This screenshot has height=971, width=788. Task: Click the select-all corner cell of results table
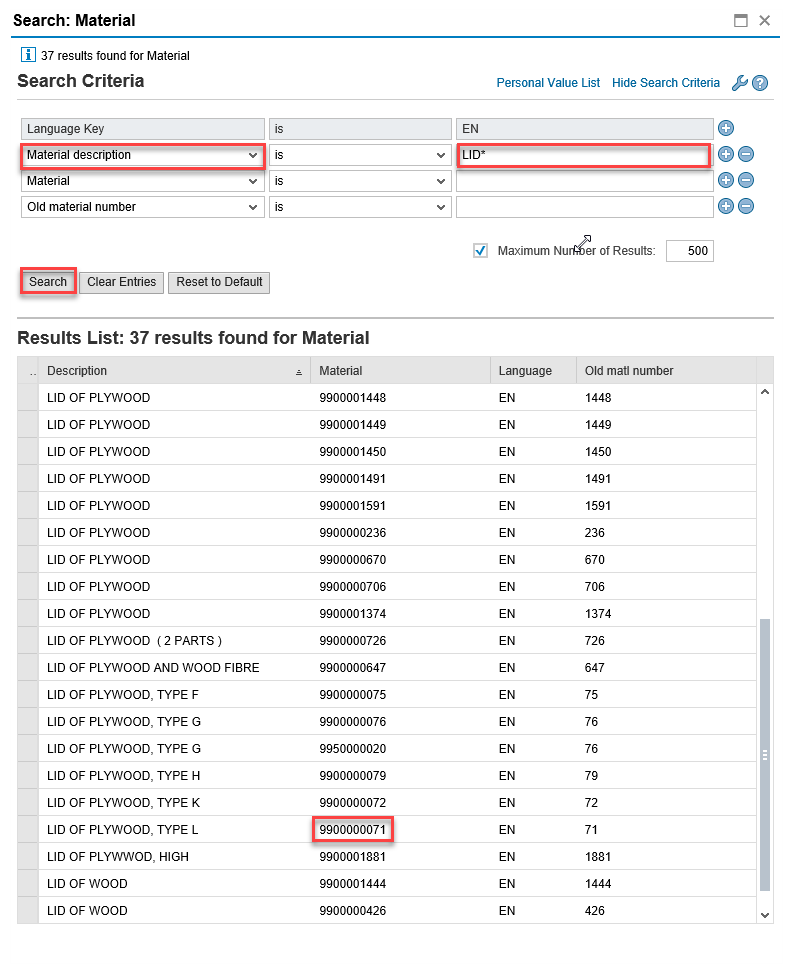click(x=28, y=370)
